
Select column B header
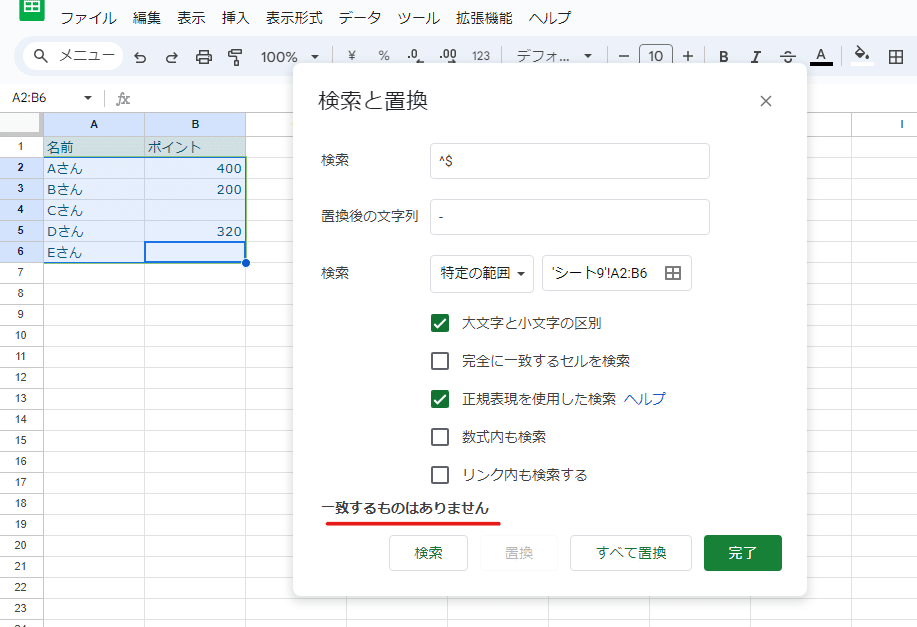tap(195, 124)
